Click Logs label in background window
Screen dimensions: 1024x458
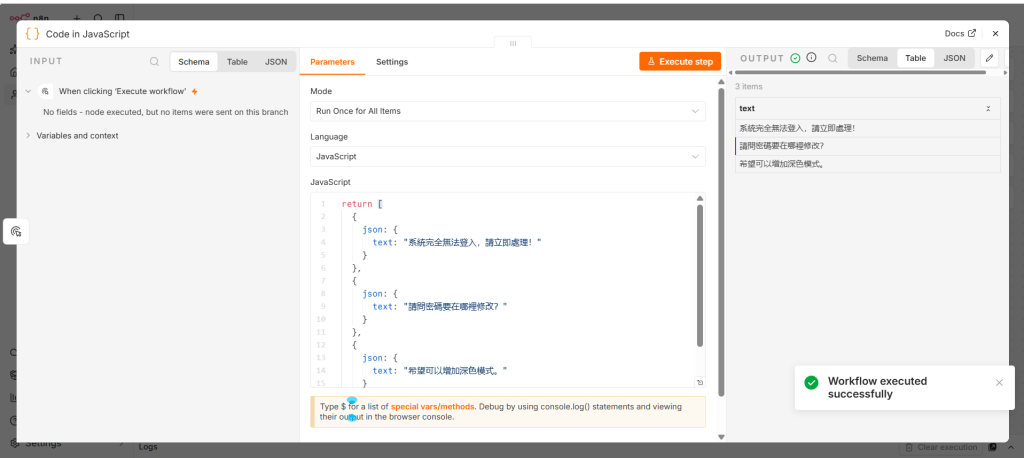click(148, 448)
